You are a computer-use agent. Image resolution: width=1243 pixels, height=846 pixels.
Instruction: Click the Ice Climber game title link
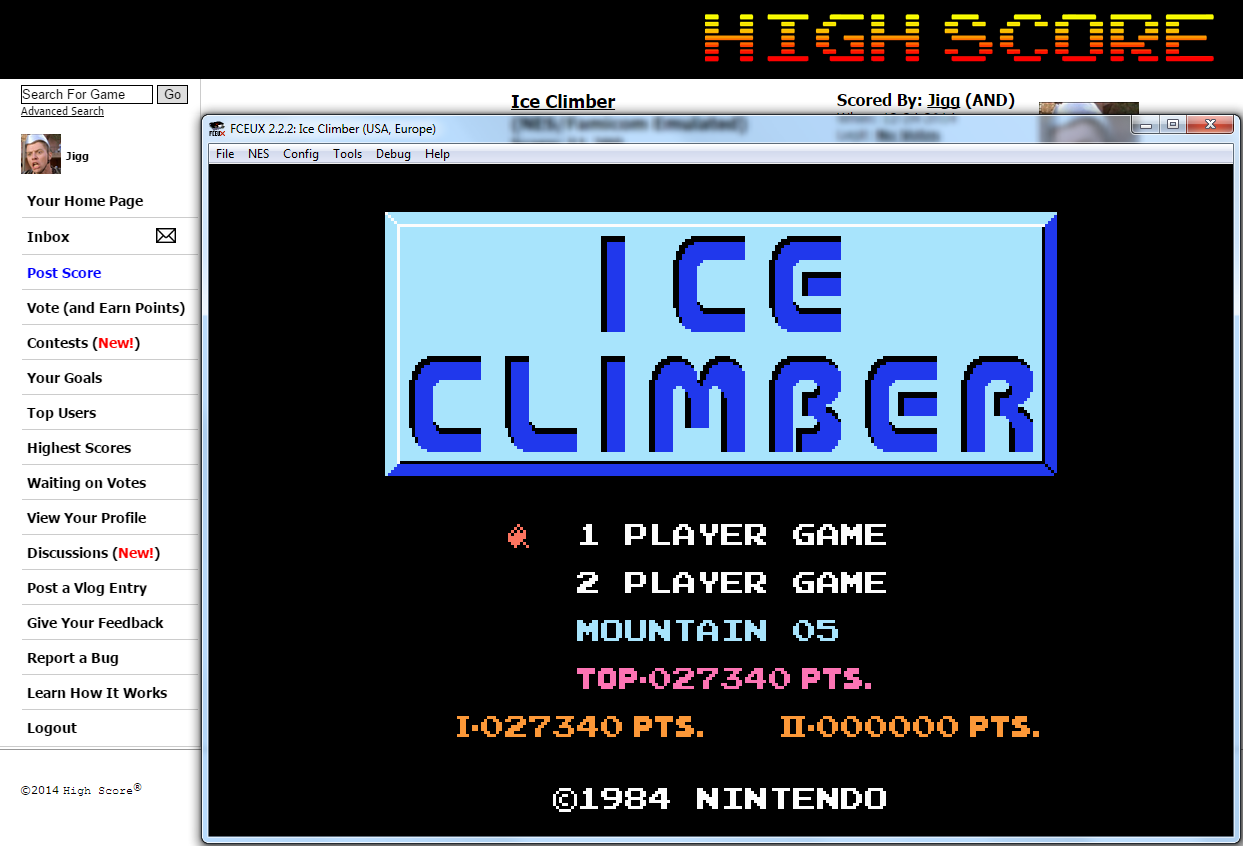click(x=563, y=101)
